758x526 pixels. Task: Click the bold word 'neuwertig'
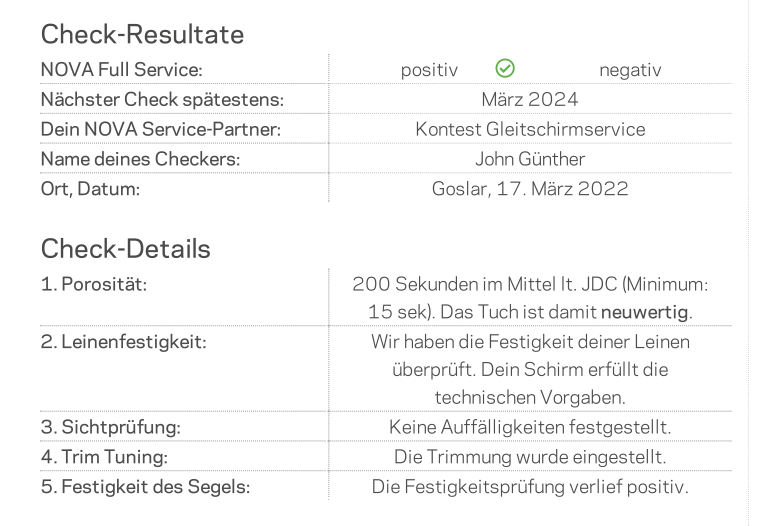tap(644, 312)
